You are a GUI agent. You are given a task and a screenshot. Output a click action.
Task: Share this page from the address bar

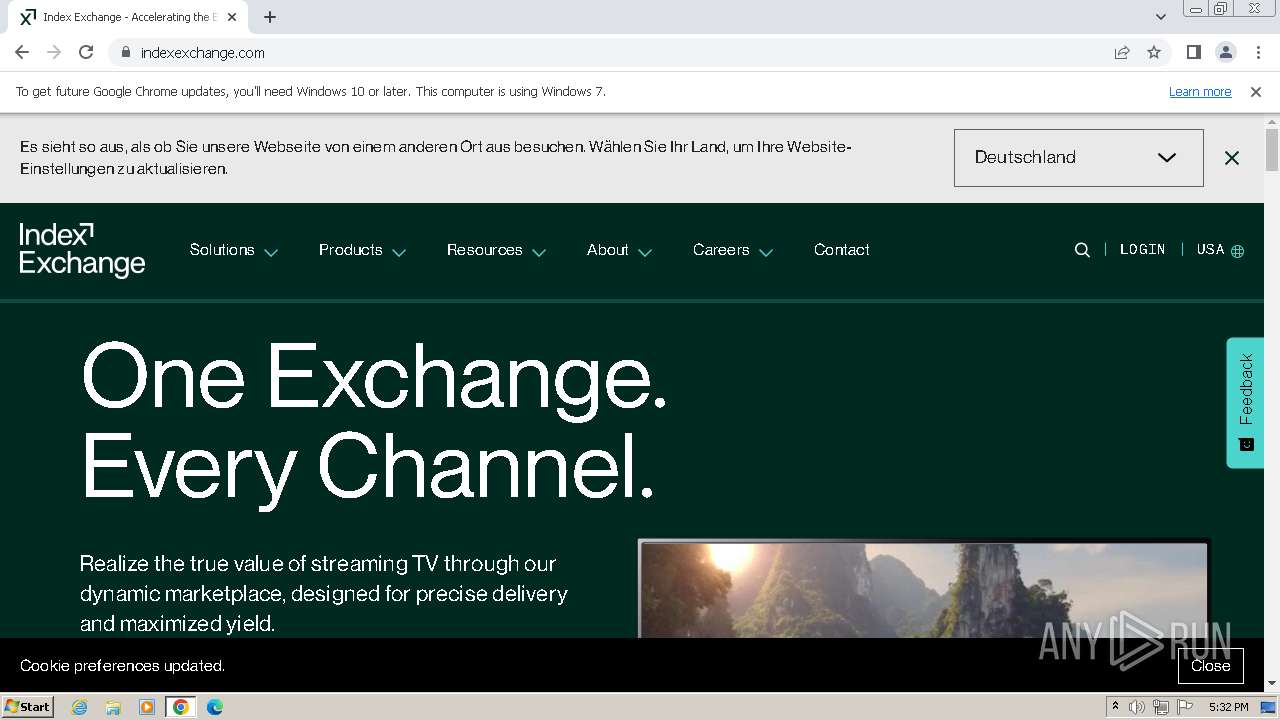click(x=1122, y=52)
